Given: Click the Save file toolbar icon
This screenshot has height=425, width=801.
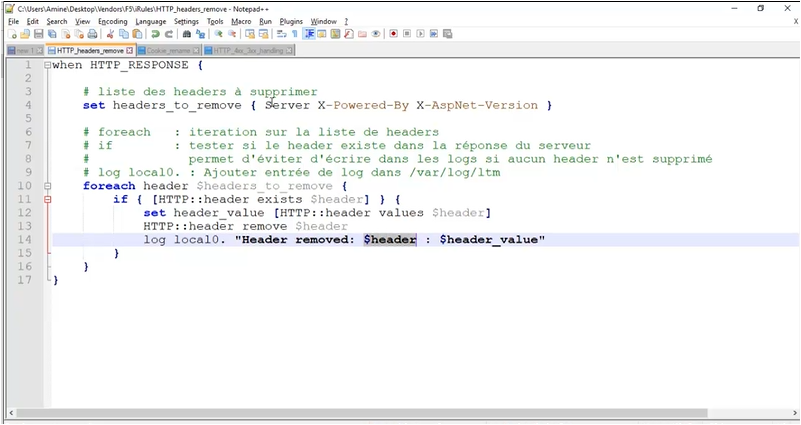Looking at the screenshot, I should pyautogui.click(x=38, y=33).
